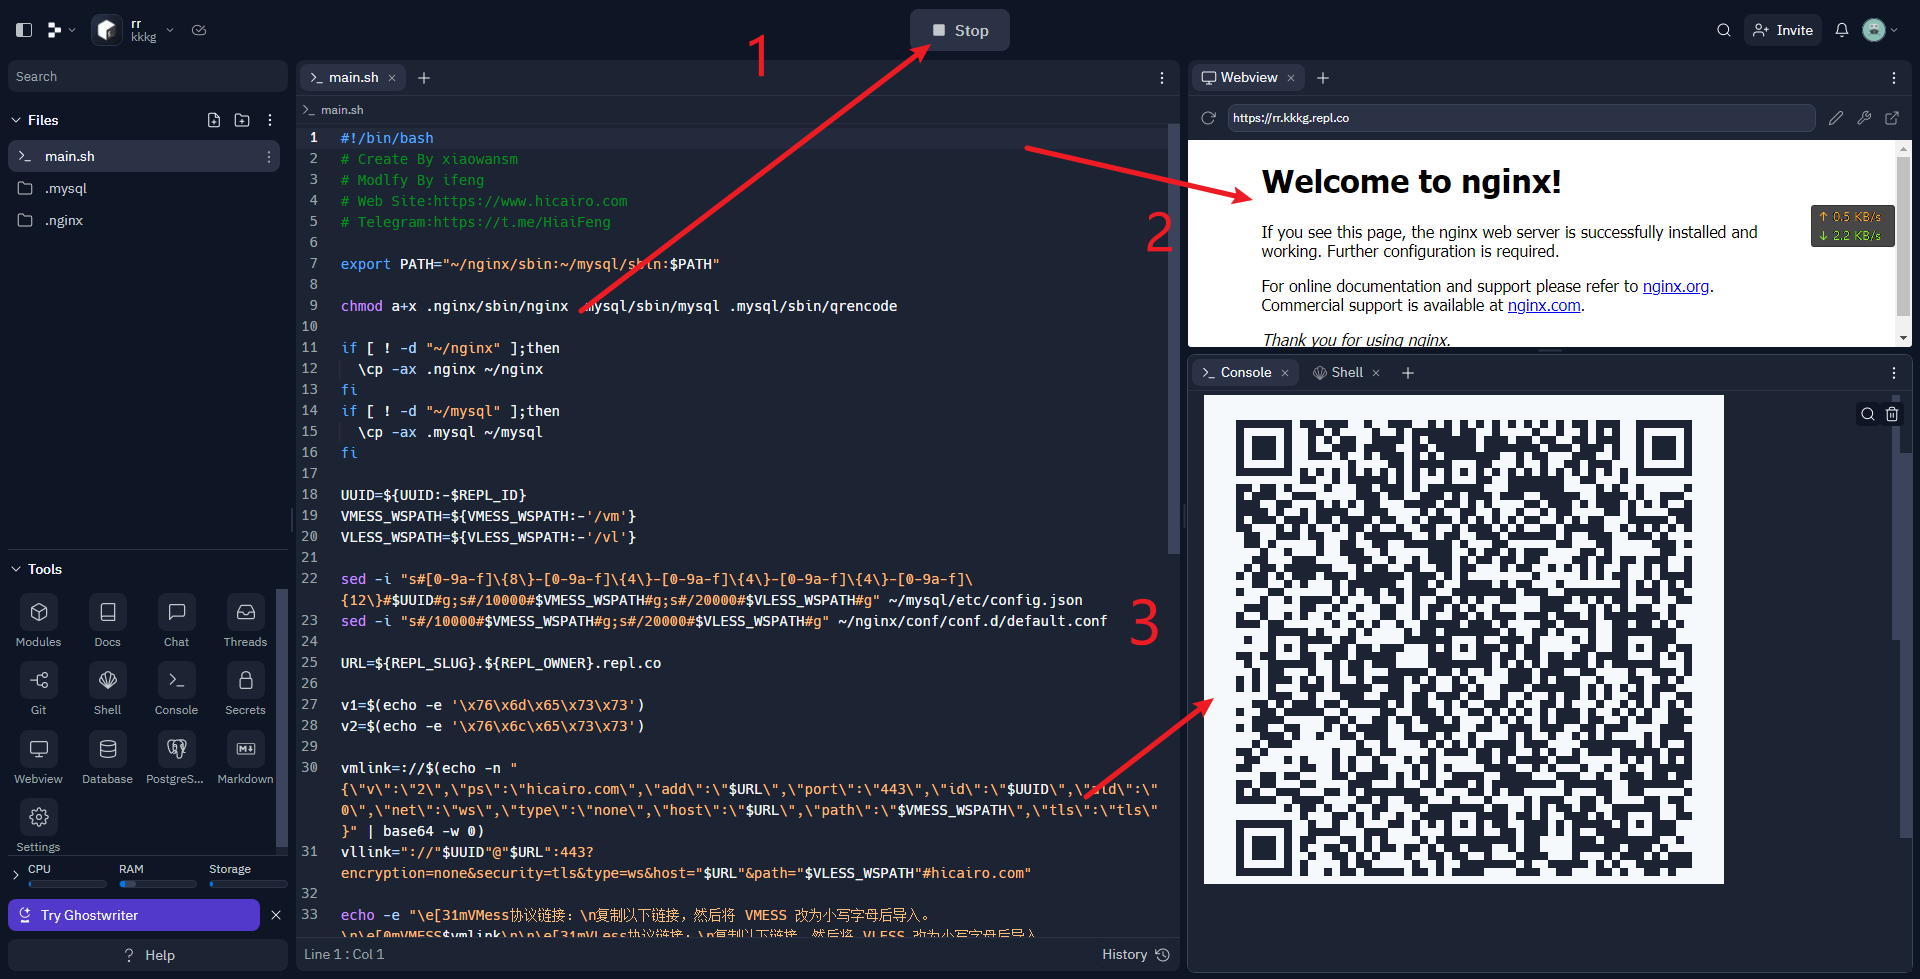Open the Secrets tool
Screen dimensions: 1920x979
(245, 681)
